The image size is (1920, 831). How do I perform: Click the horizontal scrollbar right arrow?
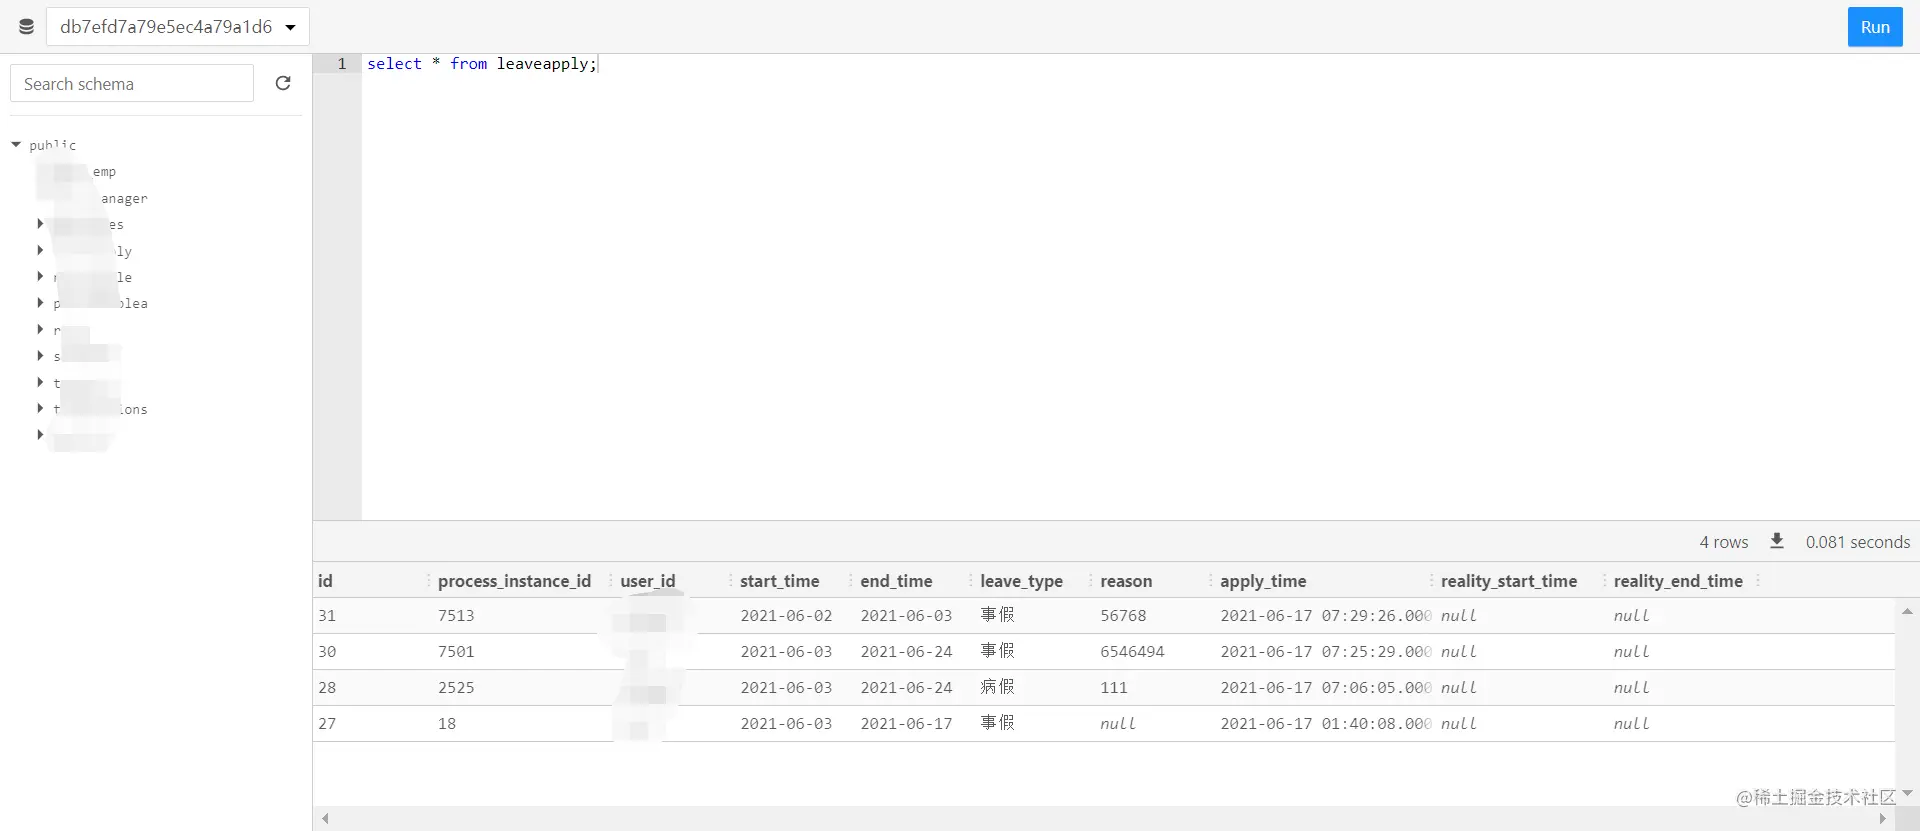[x=1883, y=818]
